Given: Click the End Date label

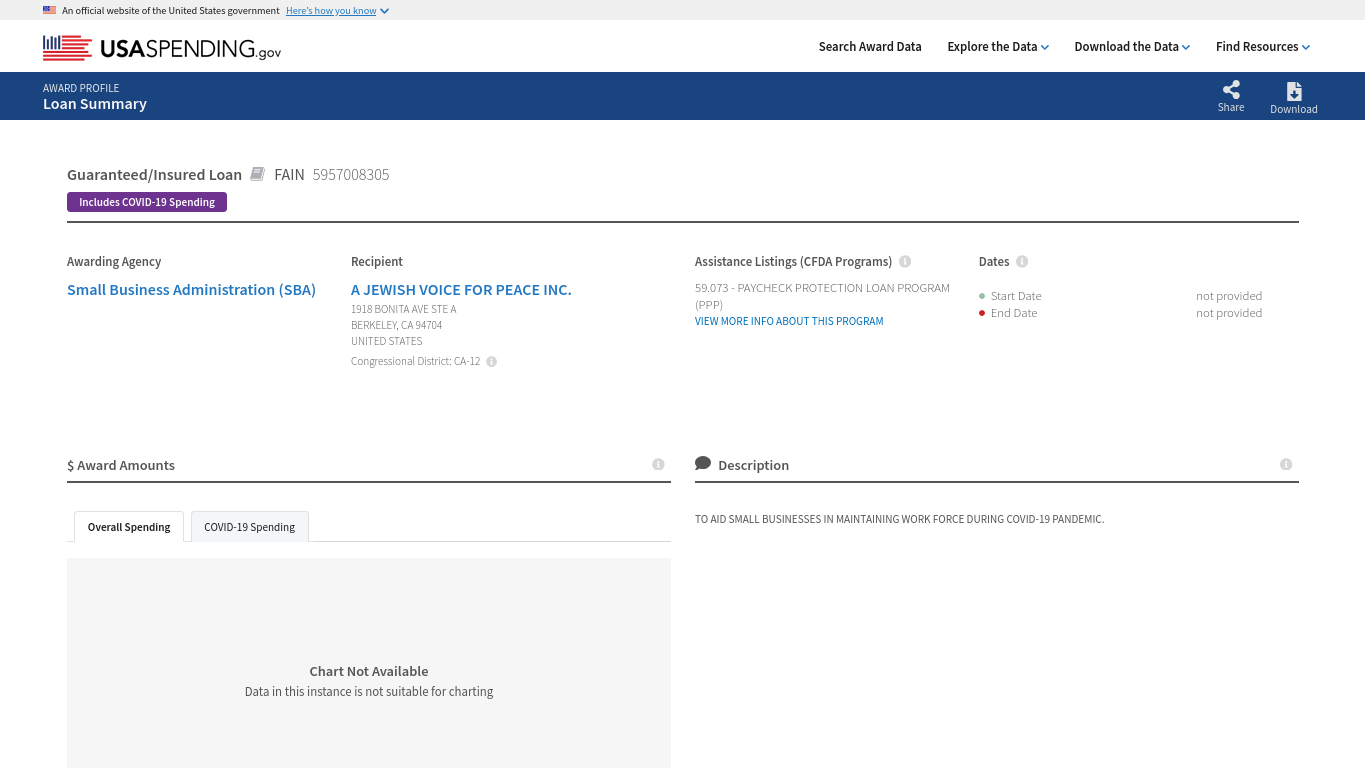Looking at the screenshot, I should click(1014, 313).
